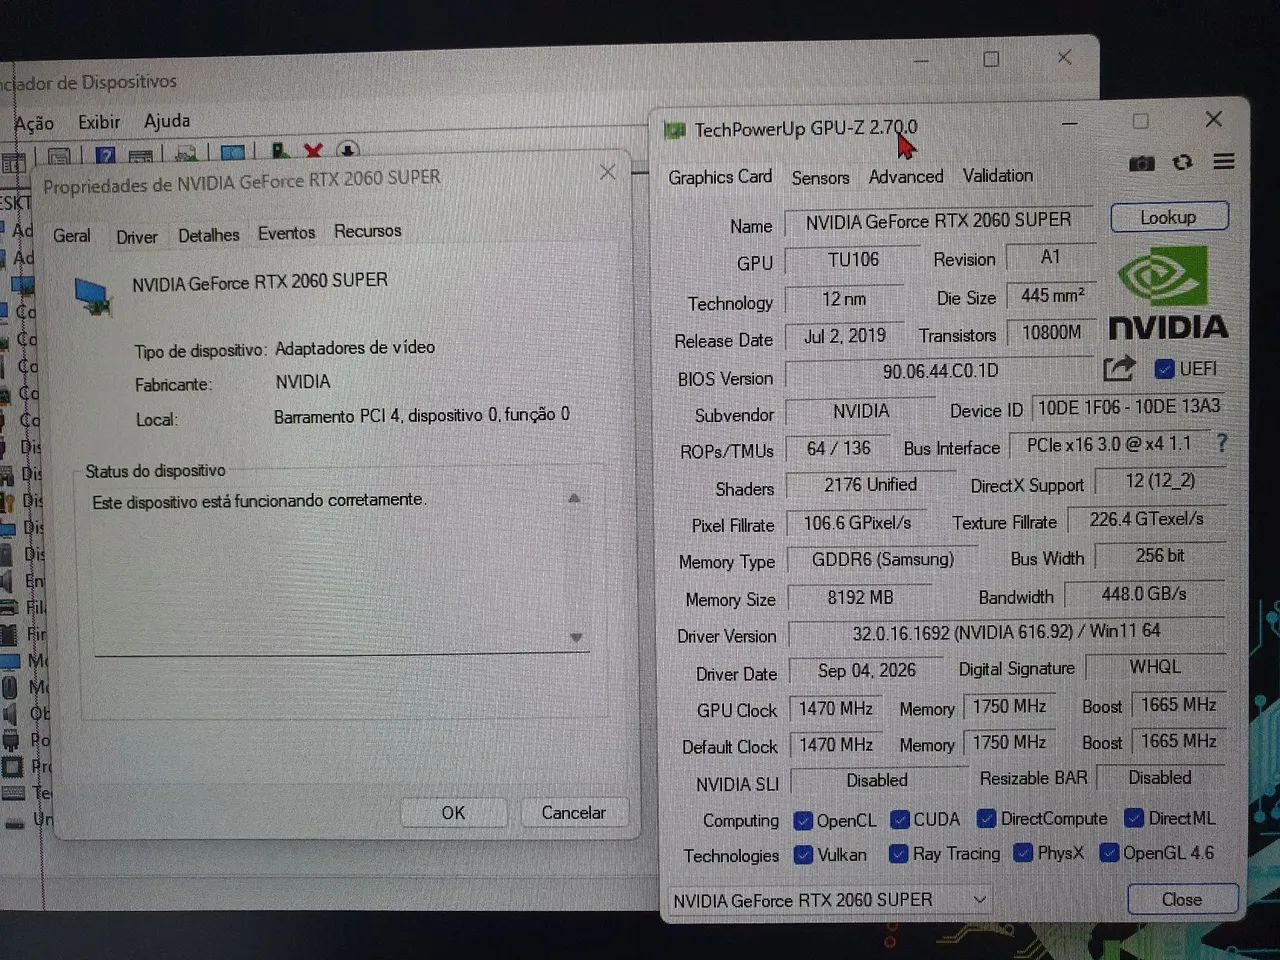Select the Geral tab
Image resolution: width=1280 pixels, height=960 pixels.
tap(71, 236)
